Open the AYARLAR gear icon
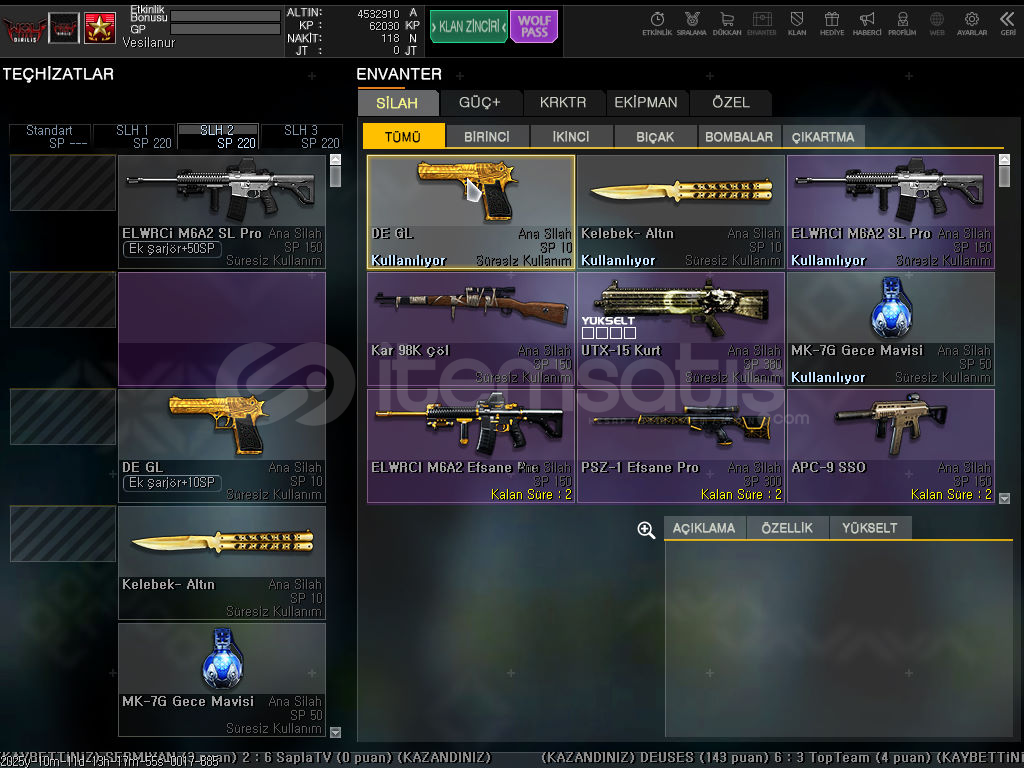The height and width of the screenshot is (768, 1024). tap(972, 24)
